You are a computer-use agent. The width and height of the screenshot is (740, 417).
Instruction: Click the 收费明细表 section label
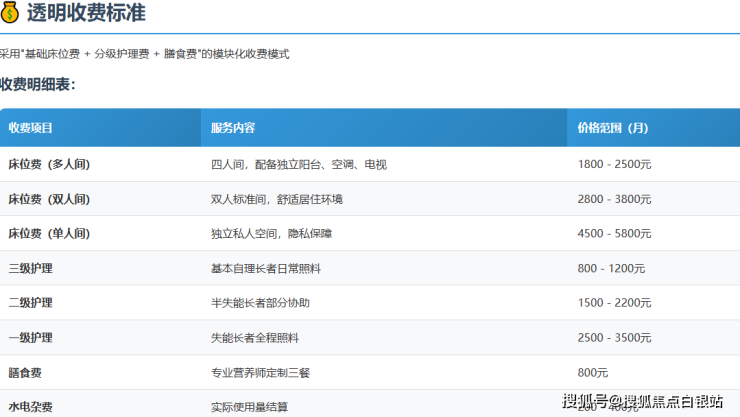pyautogui.click(x=38, y=84)
